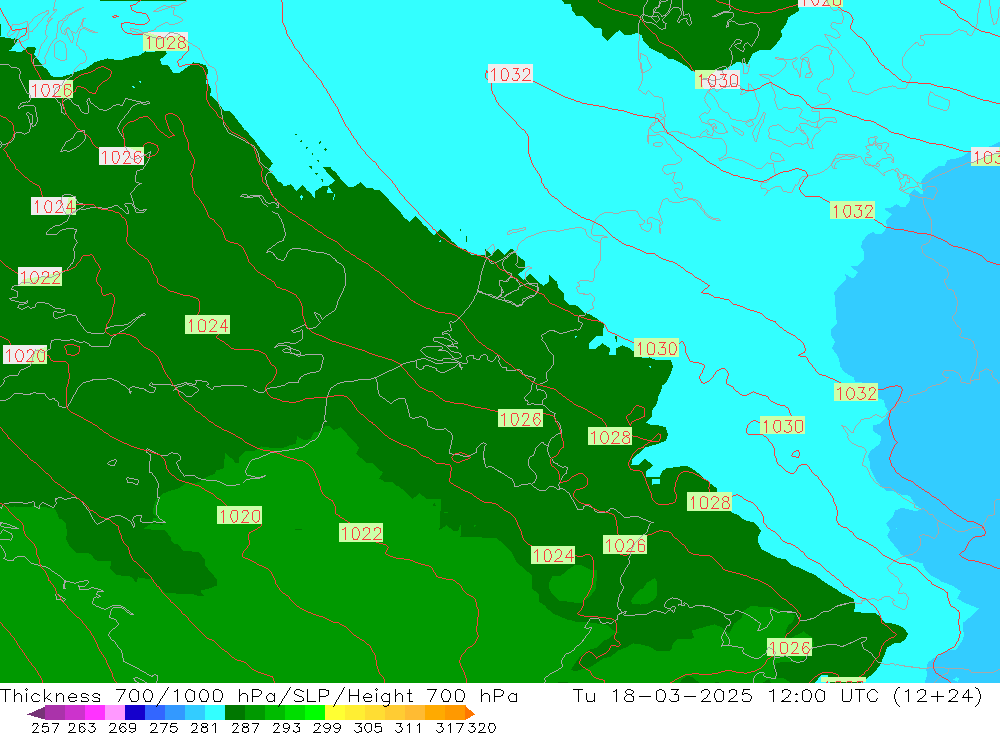Click the darkest green legend swatch
This screenshot has height=733, width=1000.
point(235,713)
